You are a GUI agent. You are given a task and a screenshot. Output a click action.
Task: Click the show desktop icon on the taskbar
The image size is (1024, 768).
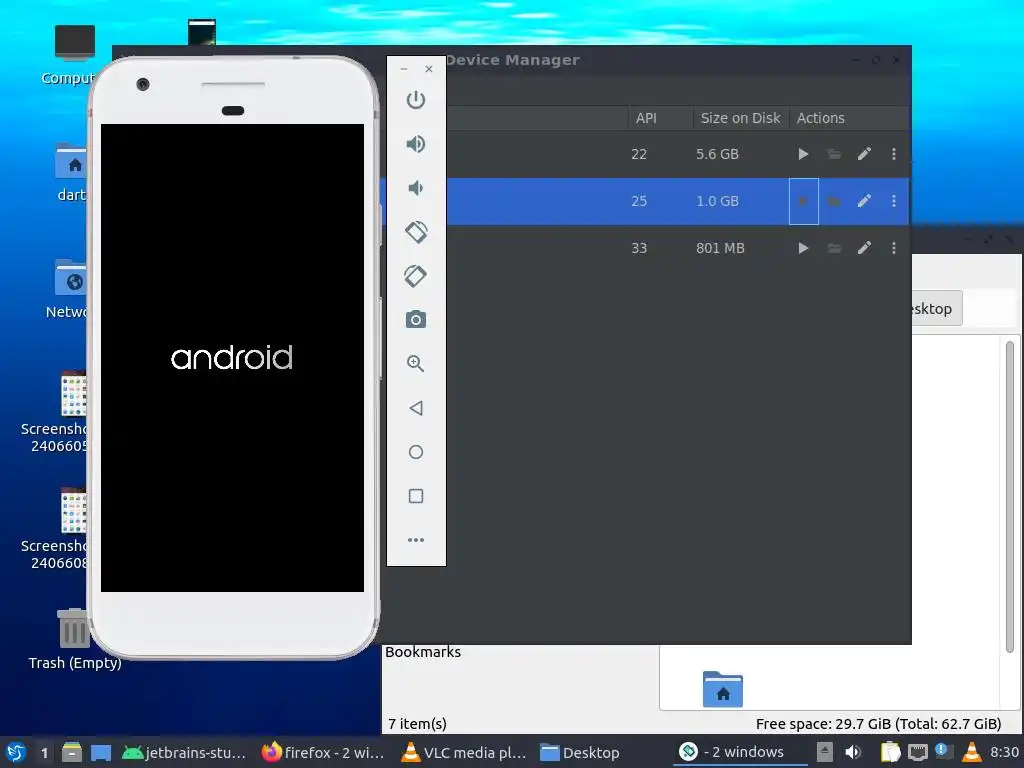click(x=101, y=753)
